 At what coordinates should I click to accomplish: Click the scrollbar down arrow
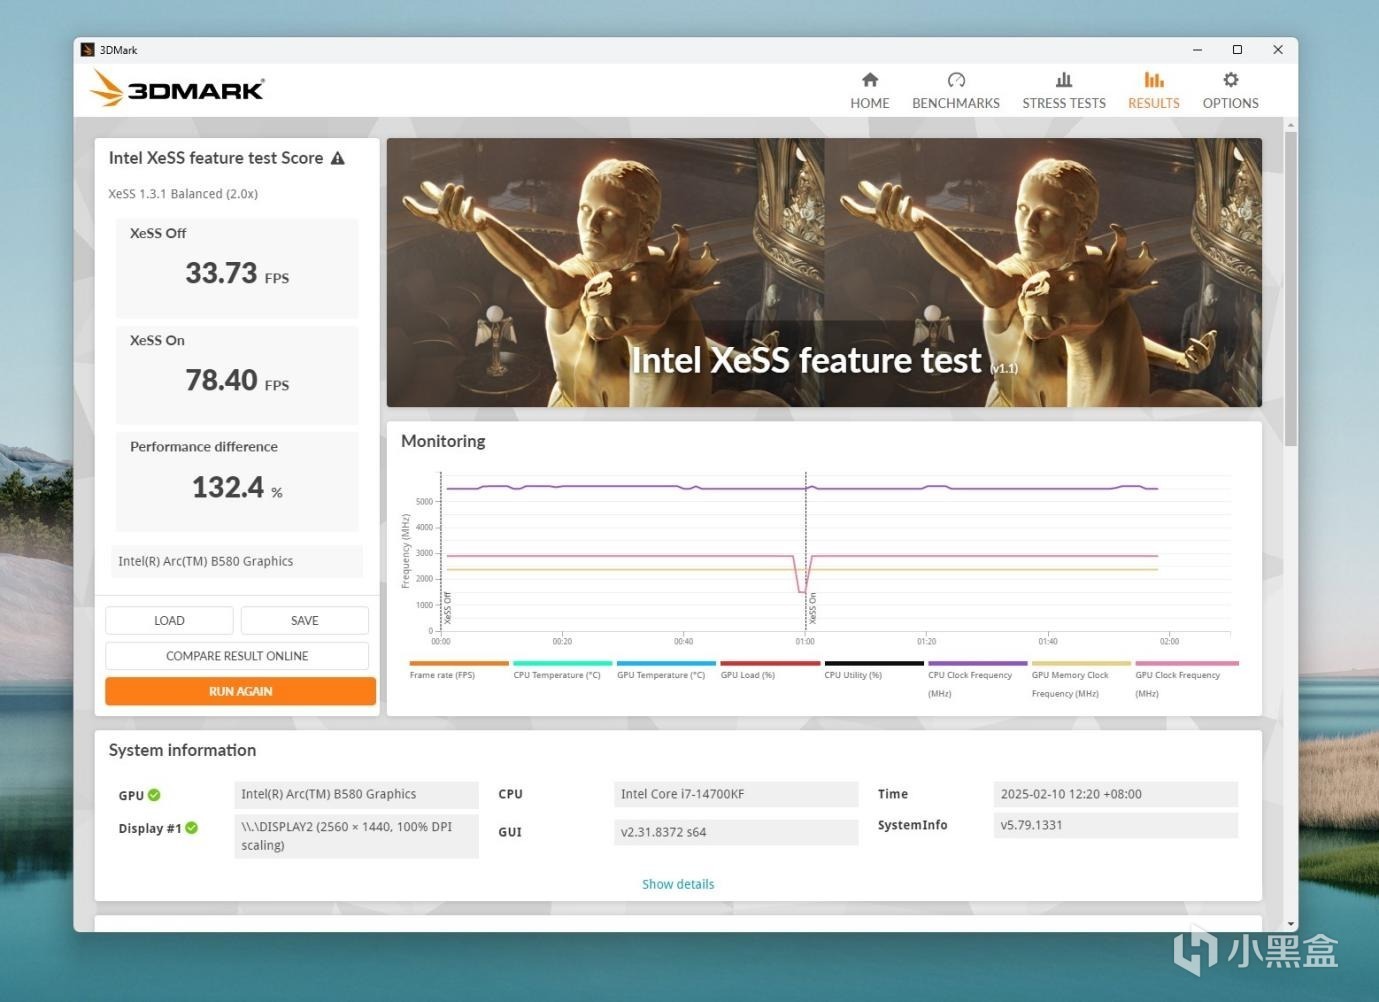point(1291,924)
